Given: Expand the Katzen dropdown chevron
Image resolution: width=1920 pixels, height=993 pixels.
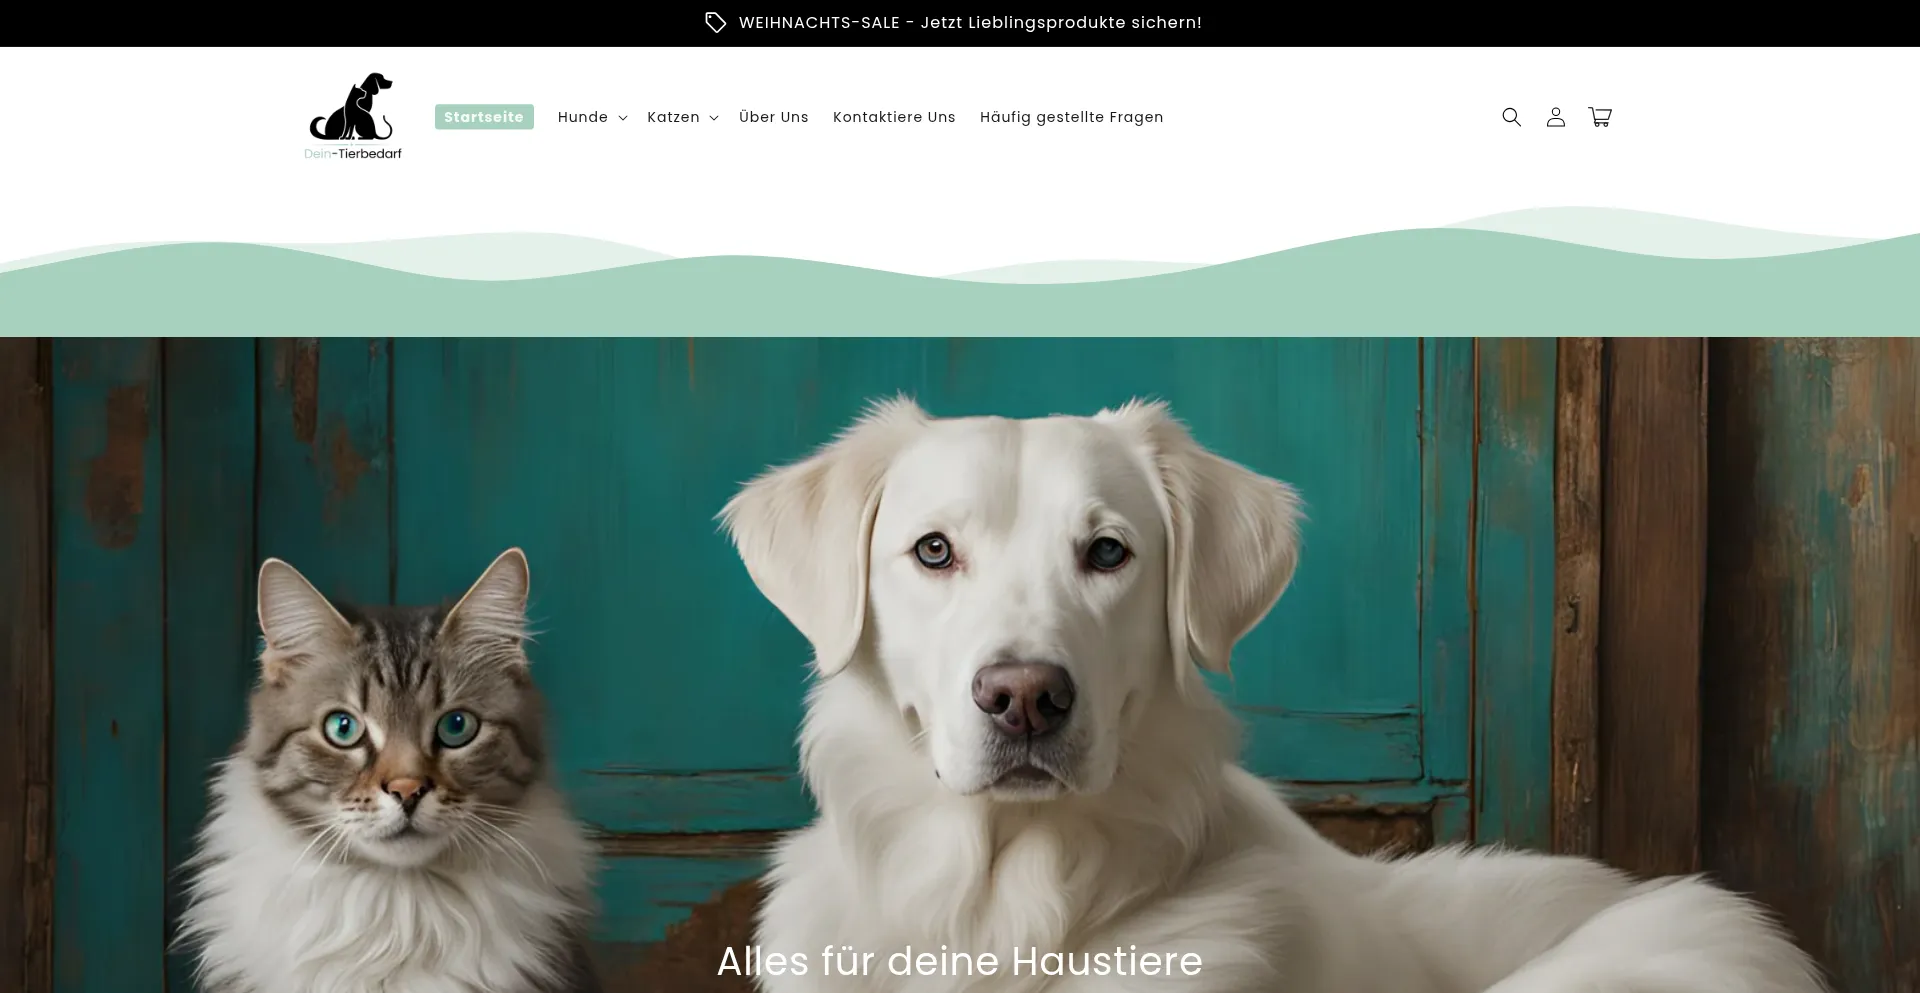Looking at the screenshot, I should (714, 118).
